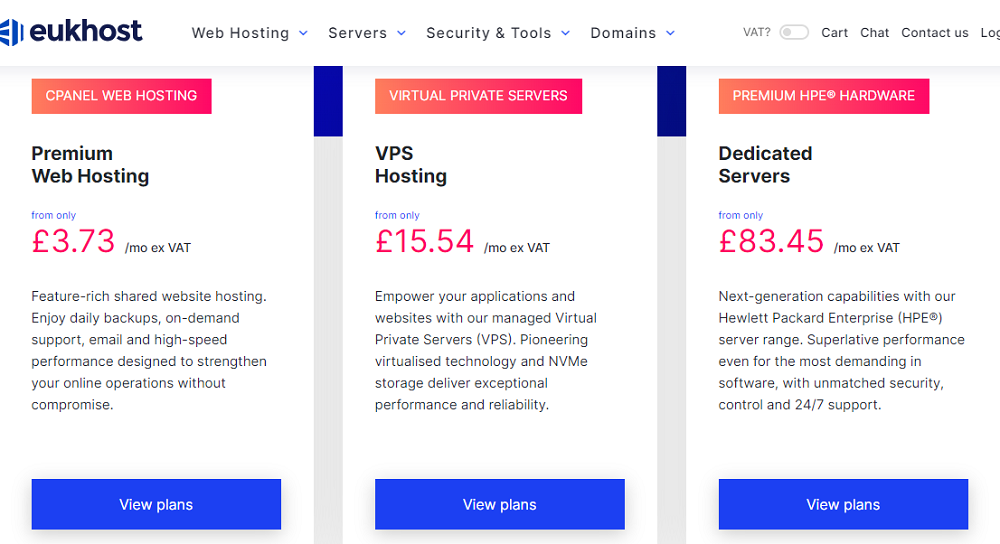Go to the Cart link
Screen dimensions: 1000x544
(834, 33)
